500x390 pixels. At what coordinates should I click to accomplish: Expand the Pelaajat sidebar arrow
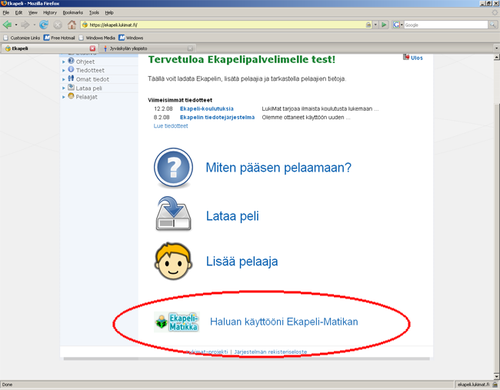64,97
